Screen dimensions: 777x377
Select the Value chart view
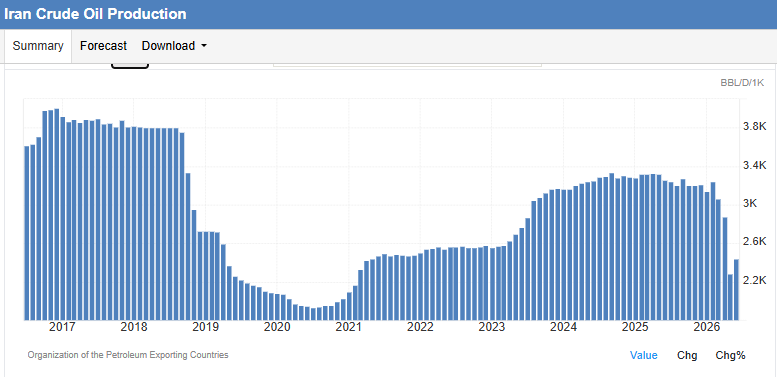(x=644, y=355)
